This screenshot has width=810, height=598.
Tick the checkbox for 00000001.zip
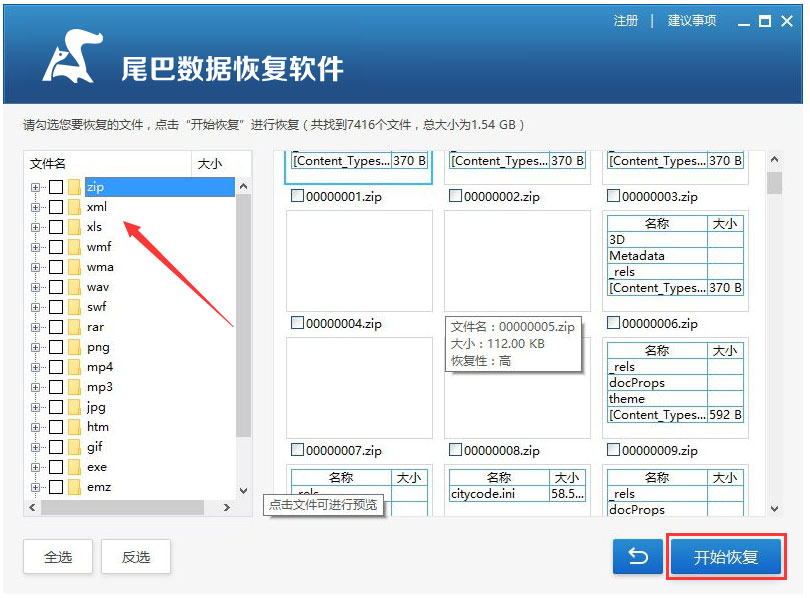(x=297, y=196)
